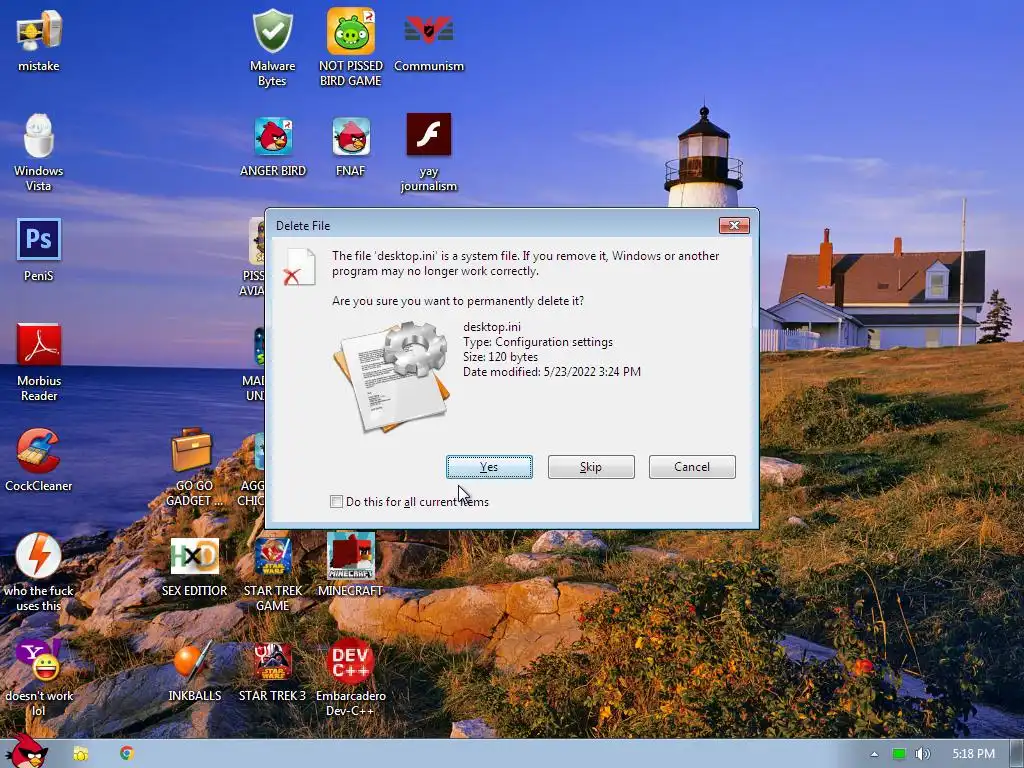Viewport: 1024px width, 768px height.
Task: Select the Morbius Reader icon
Action: (39, 362)
